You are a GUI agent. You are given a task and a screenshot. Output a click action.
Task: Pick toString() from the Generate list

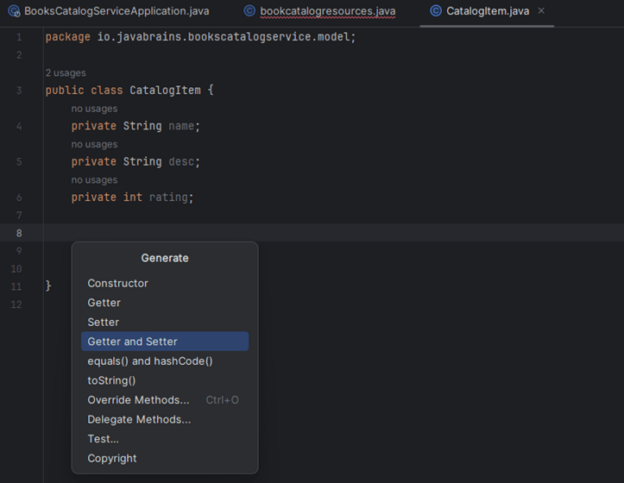112,380
